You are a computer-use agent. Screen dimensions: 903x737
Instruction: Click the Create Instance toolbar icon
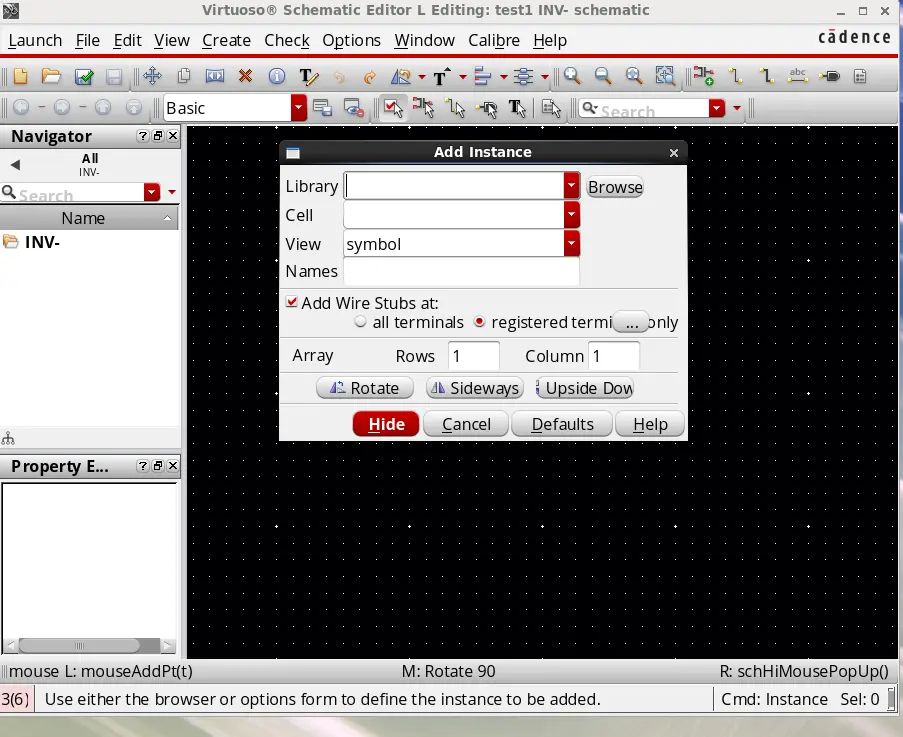click(x=704, y=76)
